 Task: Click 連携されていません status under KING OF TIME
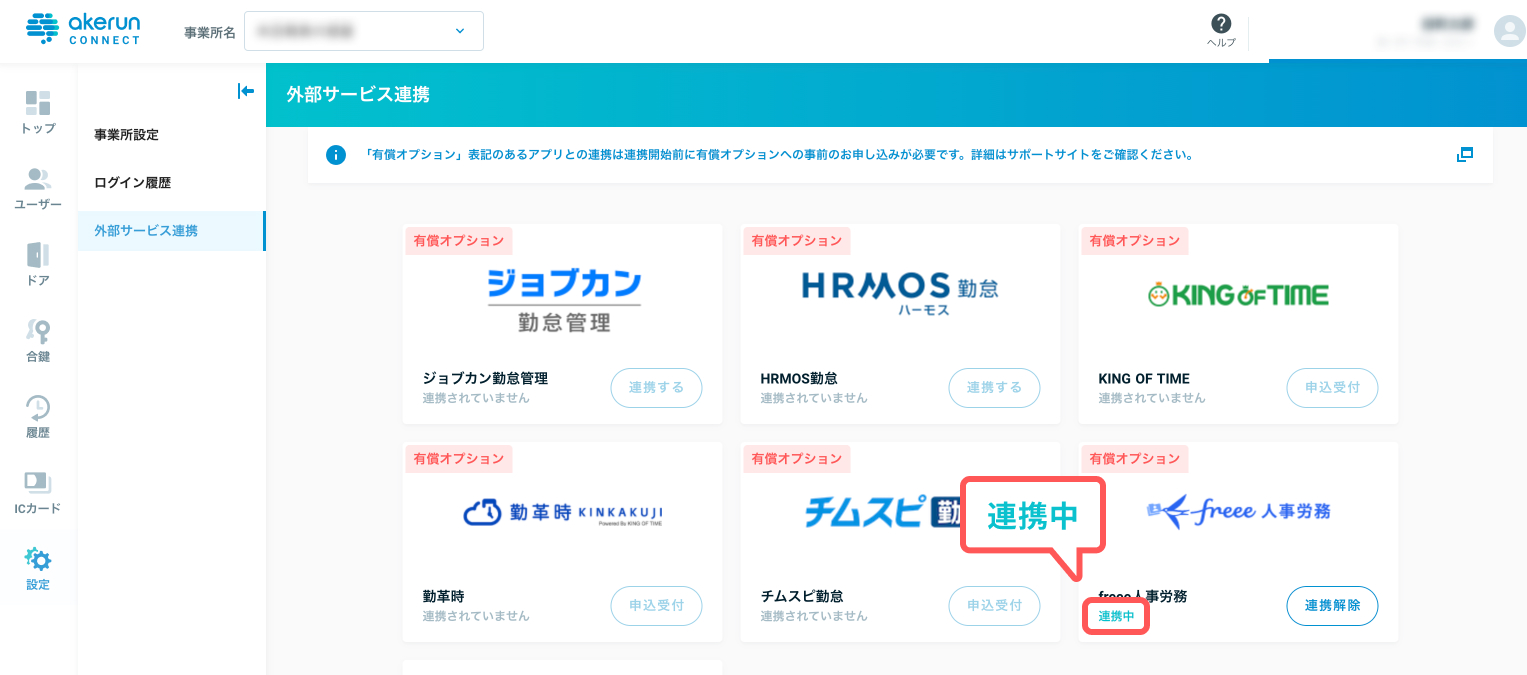1152,398
